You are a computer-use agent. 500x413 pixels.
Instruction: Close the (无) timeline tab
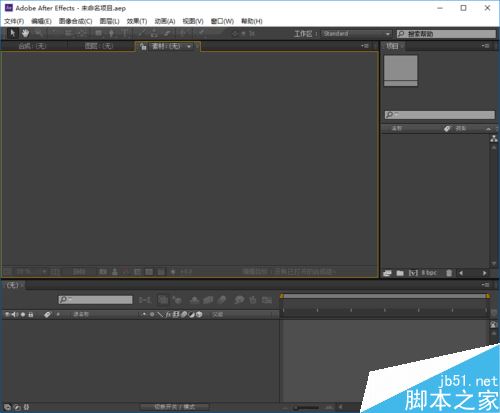coord(22,285)
